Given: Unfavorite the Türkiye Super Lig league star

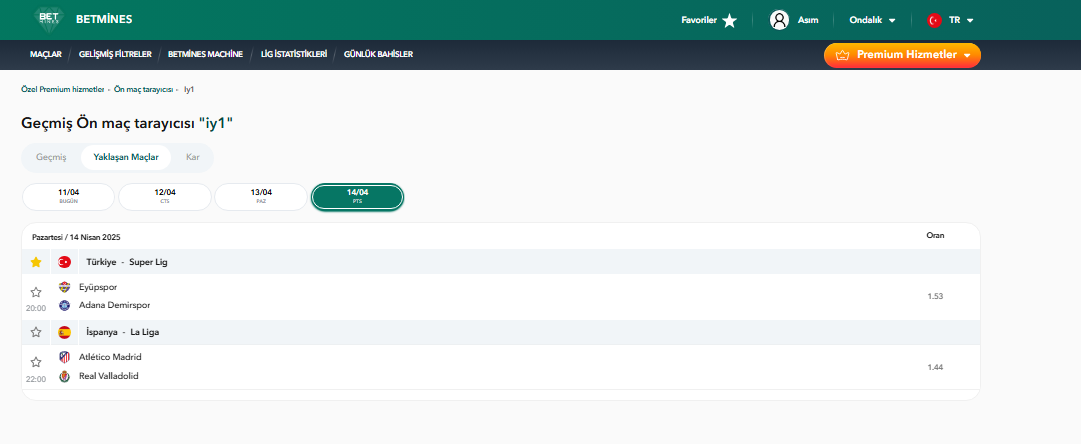Looking at the screenshot, I should point(36,262).
